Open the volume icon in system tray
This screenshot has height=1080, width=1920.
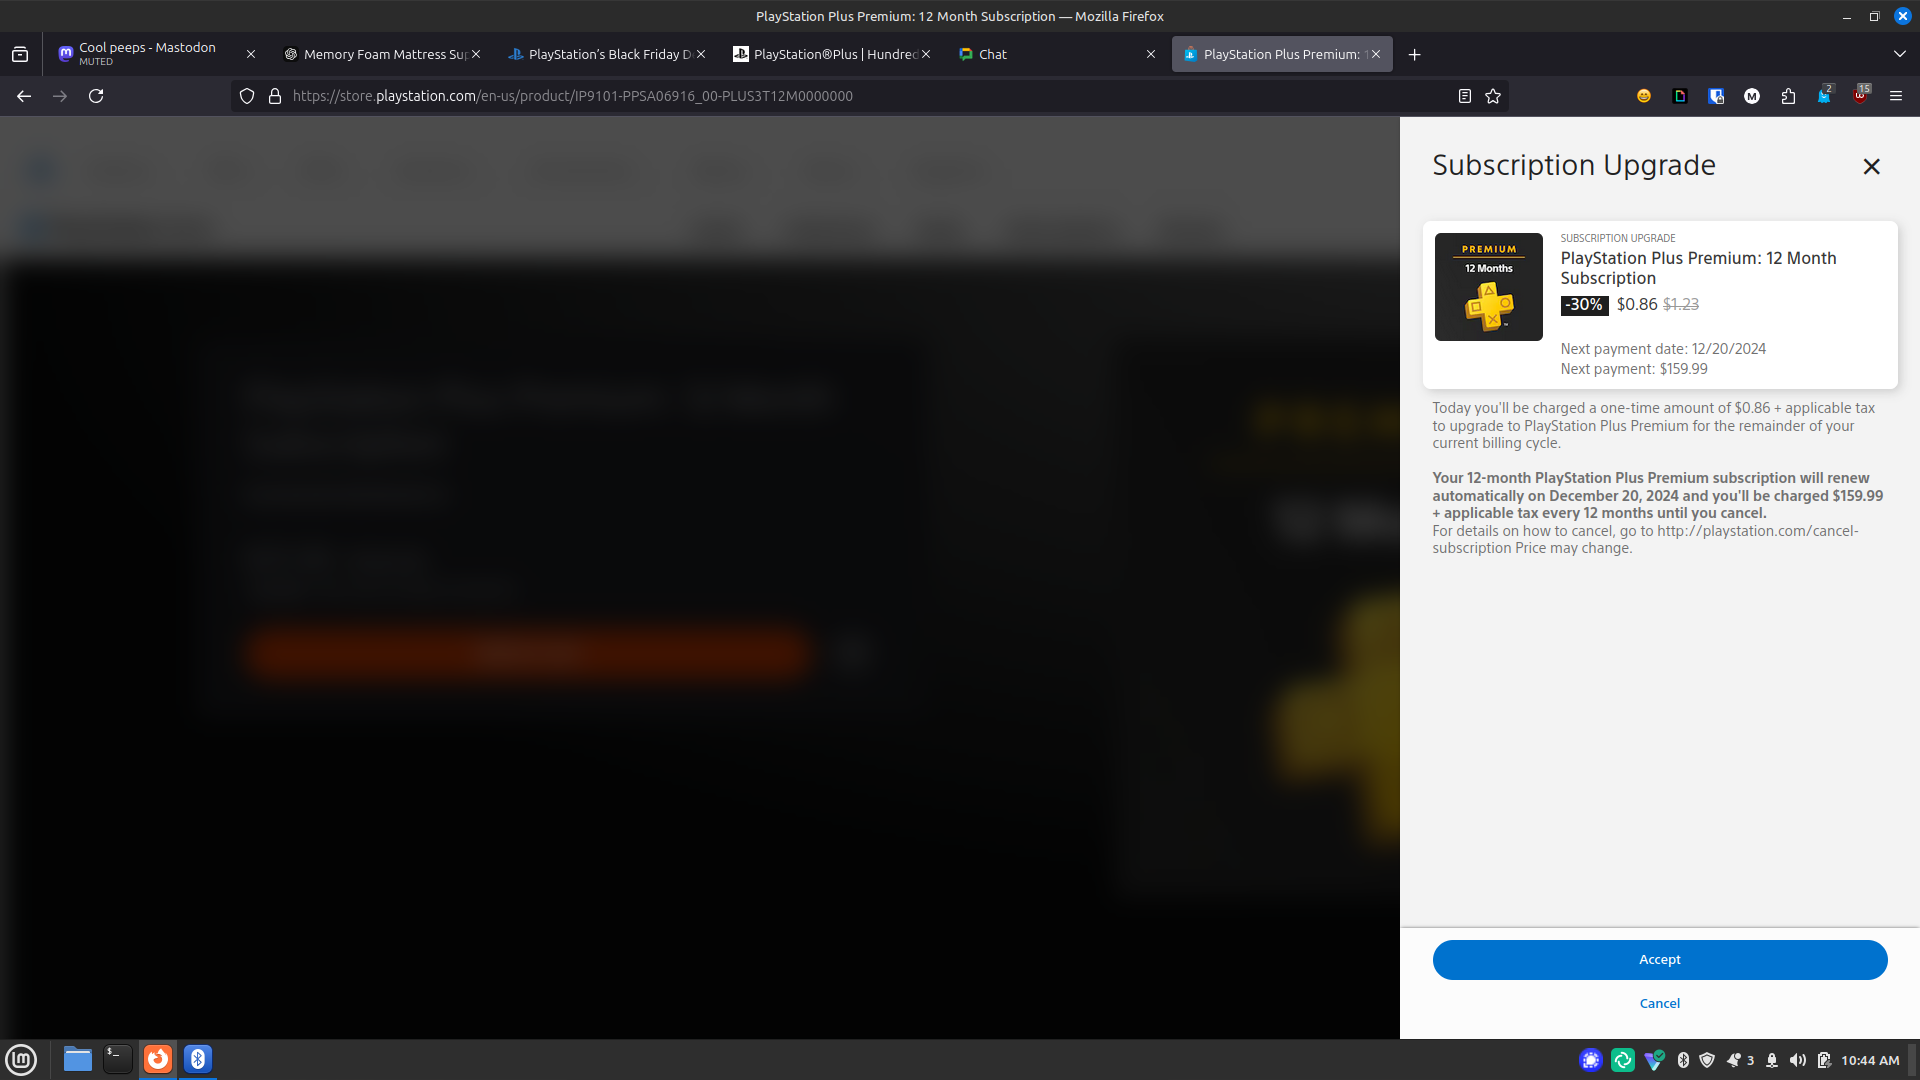pyautogui.click(x=1797, y=1060)
